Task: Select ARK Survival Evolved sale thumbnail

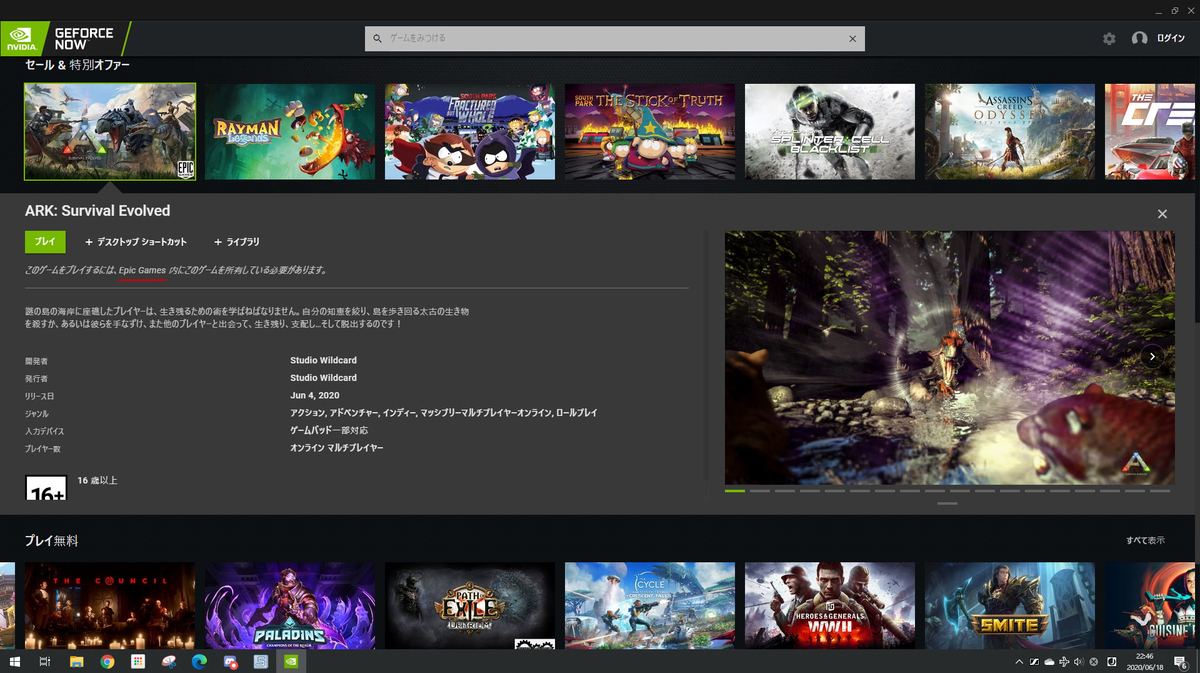Action: pyautogui.click(x=110, y=131)
